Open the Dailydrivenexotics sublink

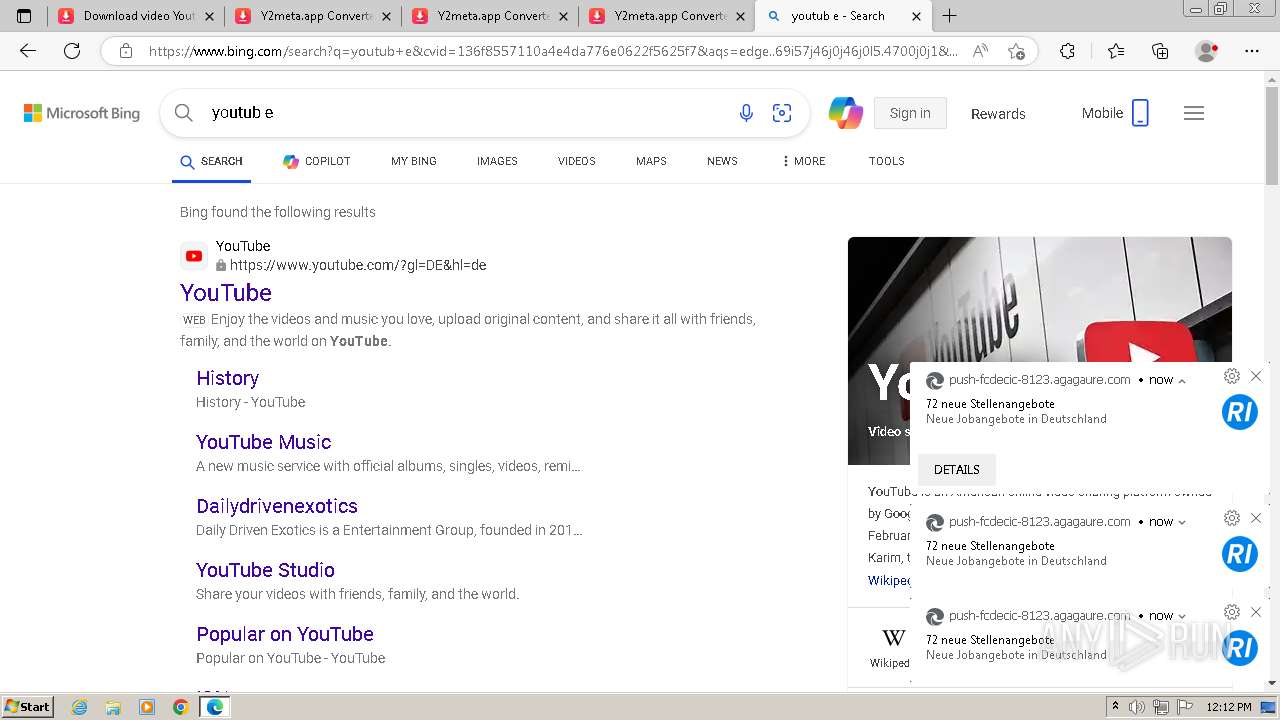tap(277, 506)
